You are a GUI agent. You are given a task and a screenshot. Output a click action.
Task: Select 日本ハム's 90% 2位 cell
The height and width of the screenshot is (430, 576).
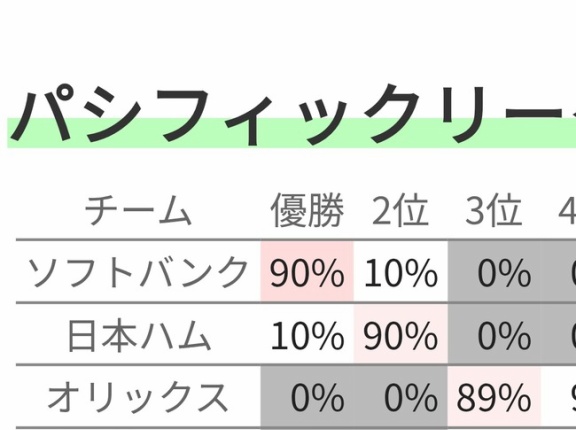(401, 334)
